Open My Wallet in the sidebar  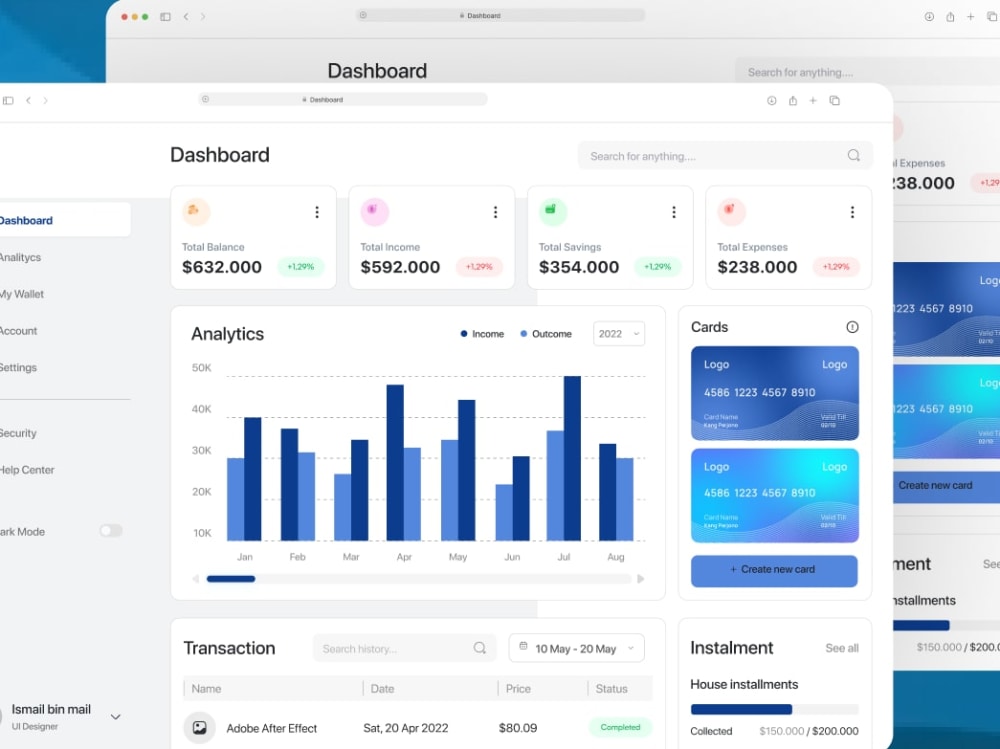(x=22, y=294)
